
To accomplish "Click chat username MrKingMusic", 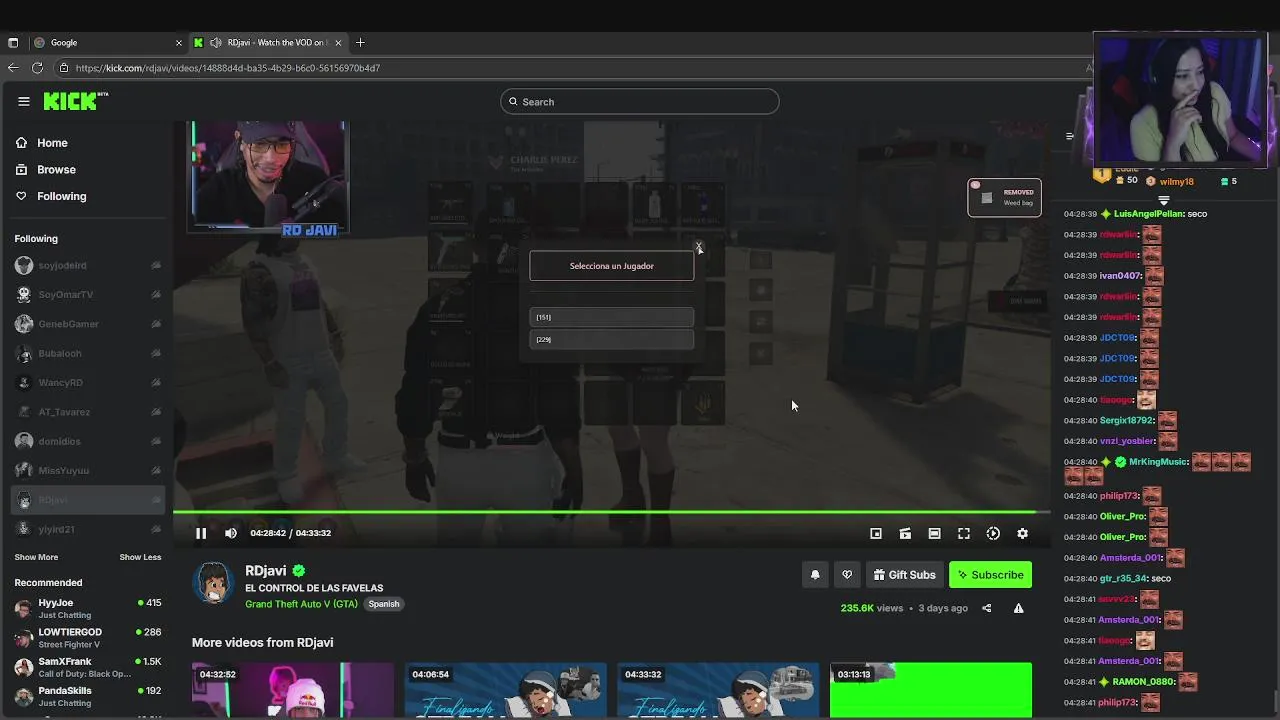I will [x=1158, y=462].
